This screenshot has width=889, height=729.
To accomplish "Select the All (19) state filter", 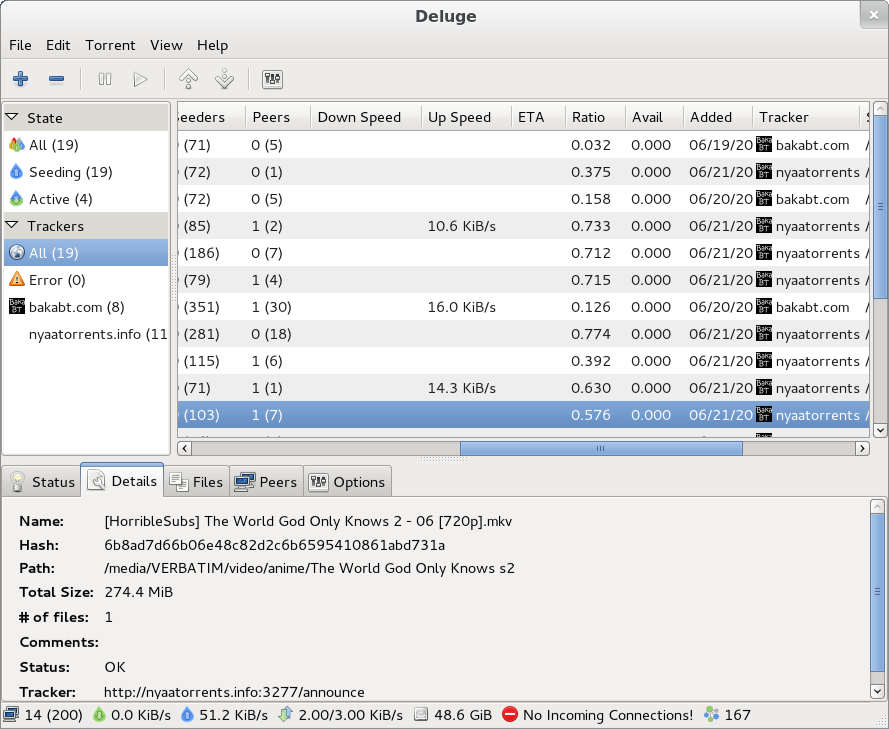I will coord(86,145).
